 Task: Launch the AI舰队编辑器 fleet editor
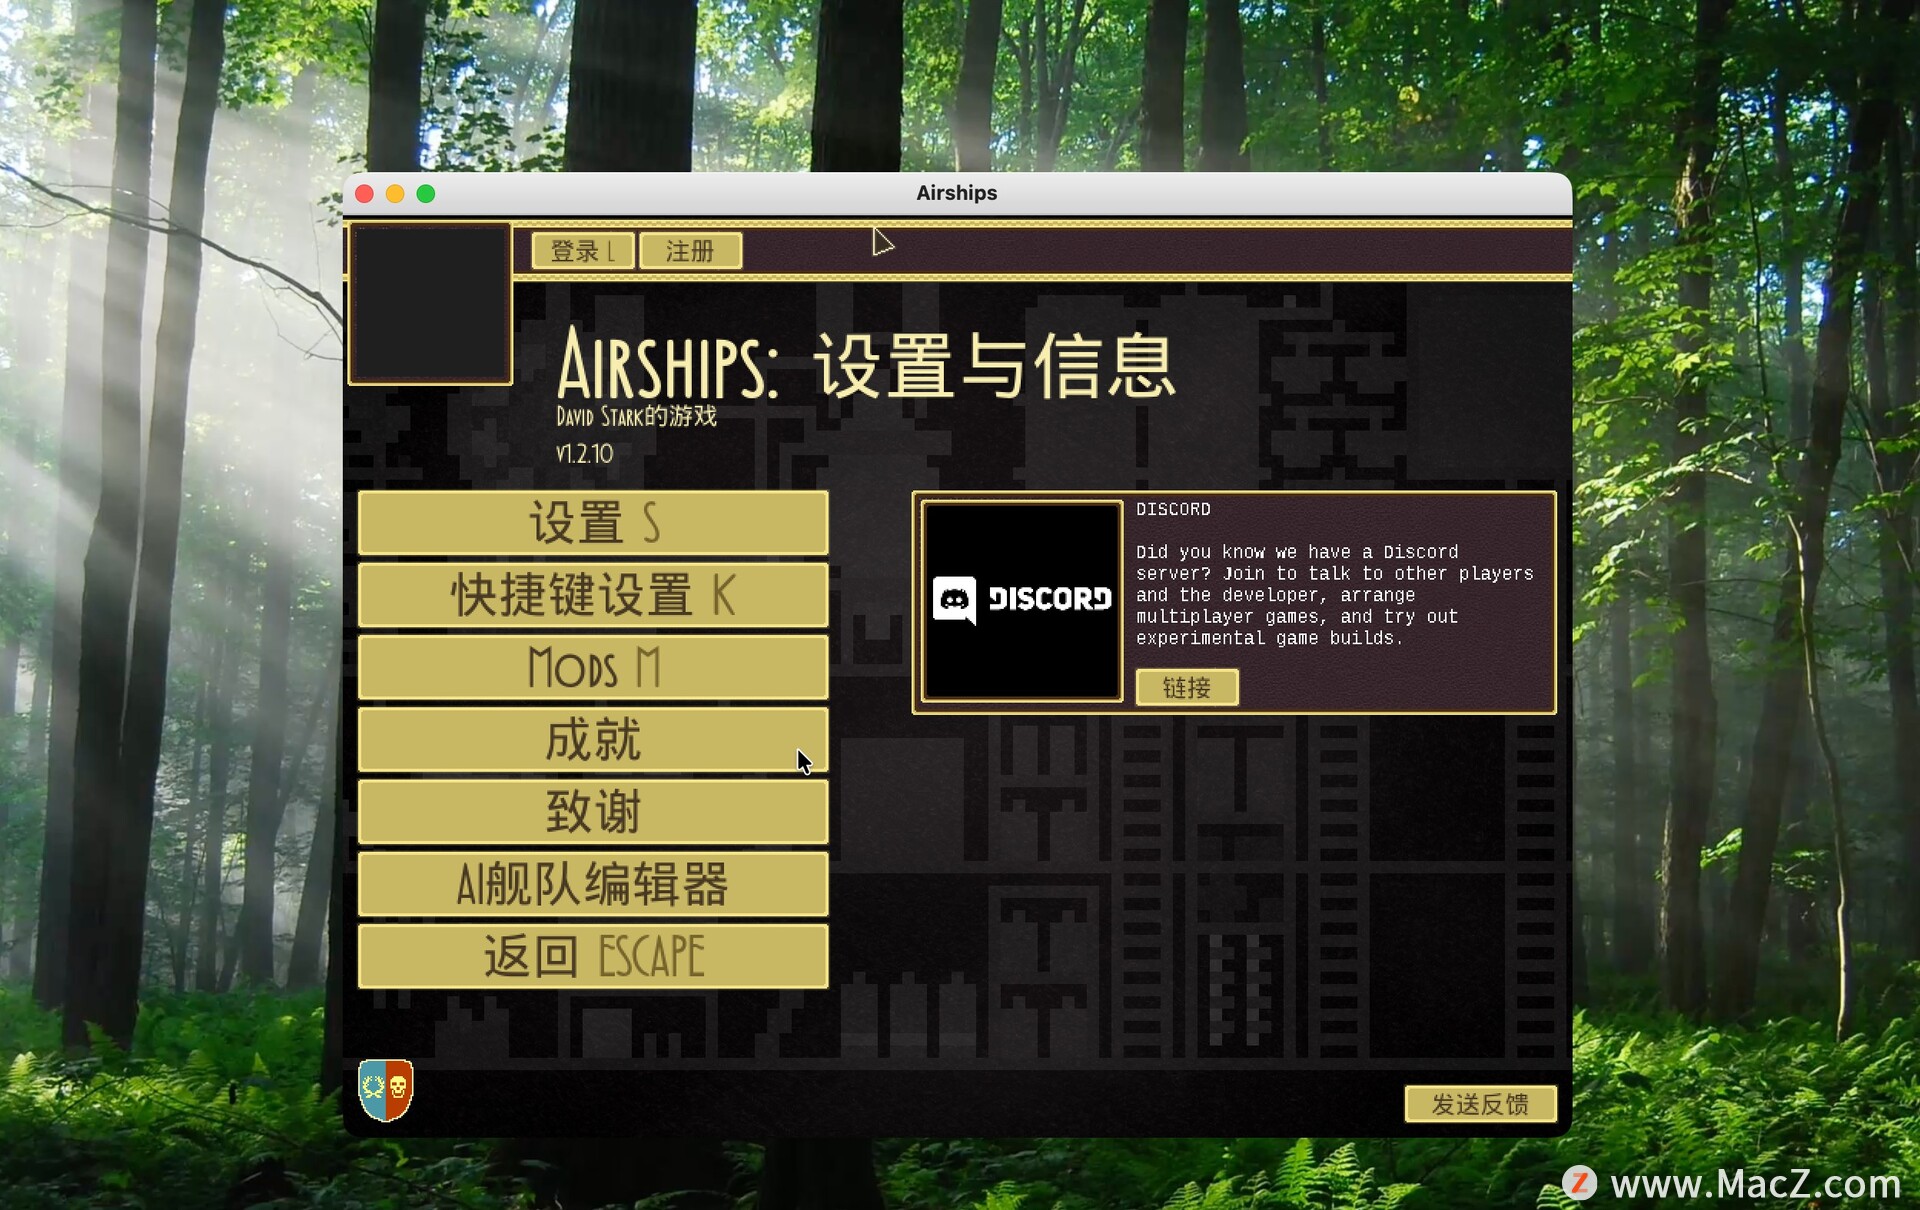(593, 884)
